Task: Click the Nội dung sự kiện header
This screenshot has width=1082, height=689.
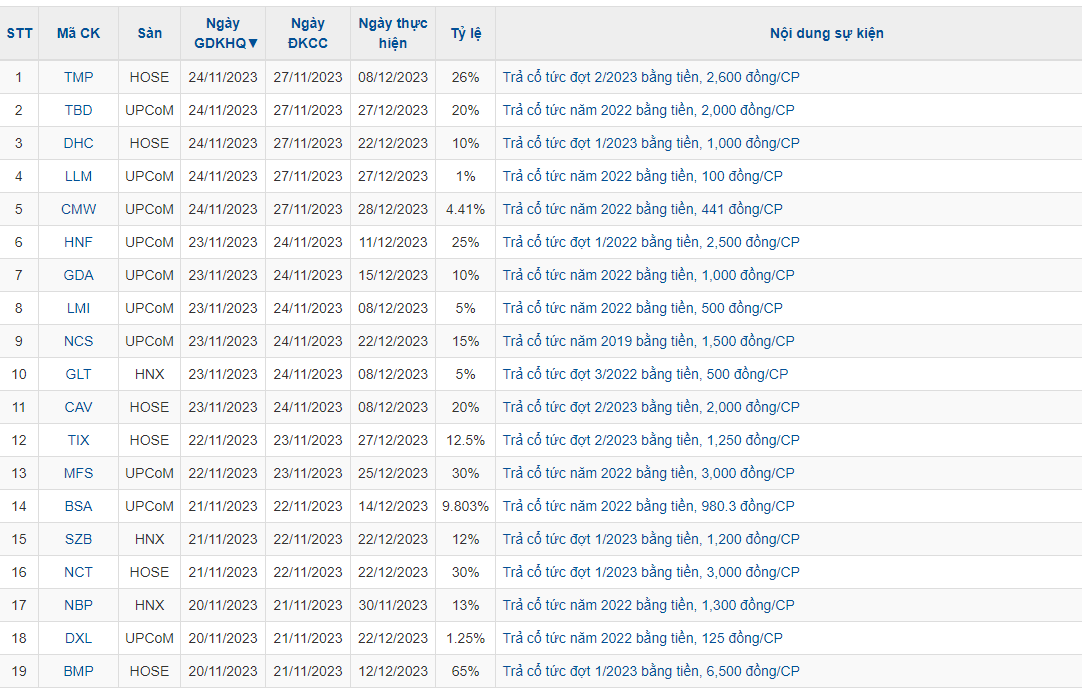Action: coord(826,33)
